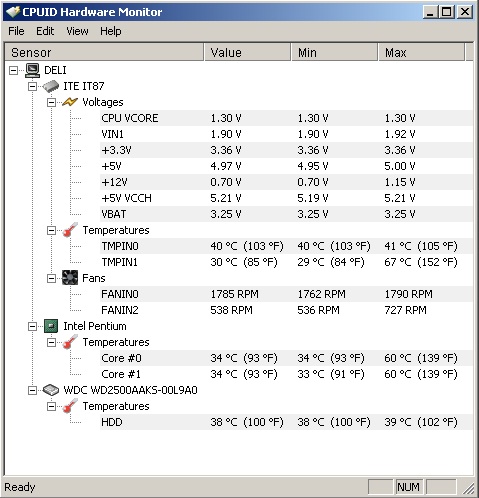Minimize the Hardware Monitor window
479x498 pixels.
(x=430, y=12)
